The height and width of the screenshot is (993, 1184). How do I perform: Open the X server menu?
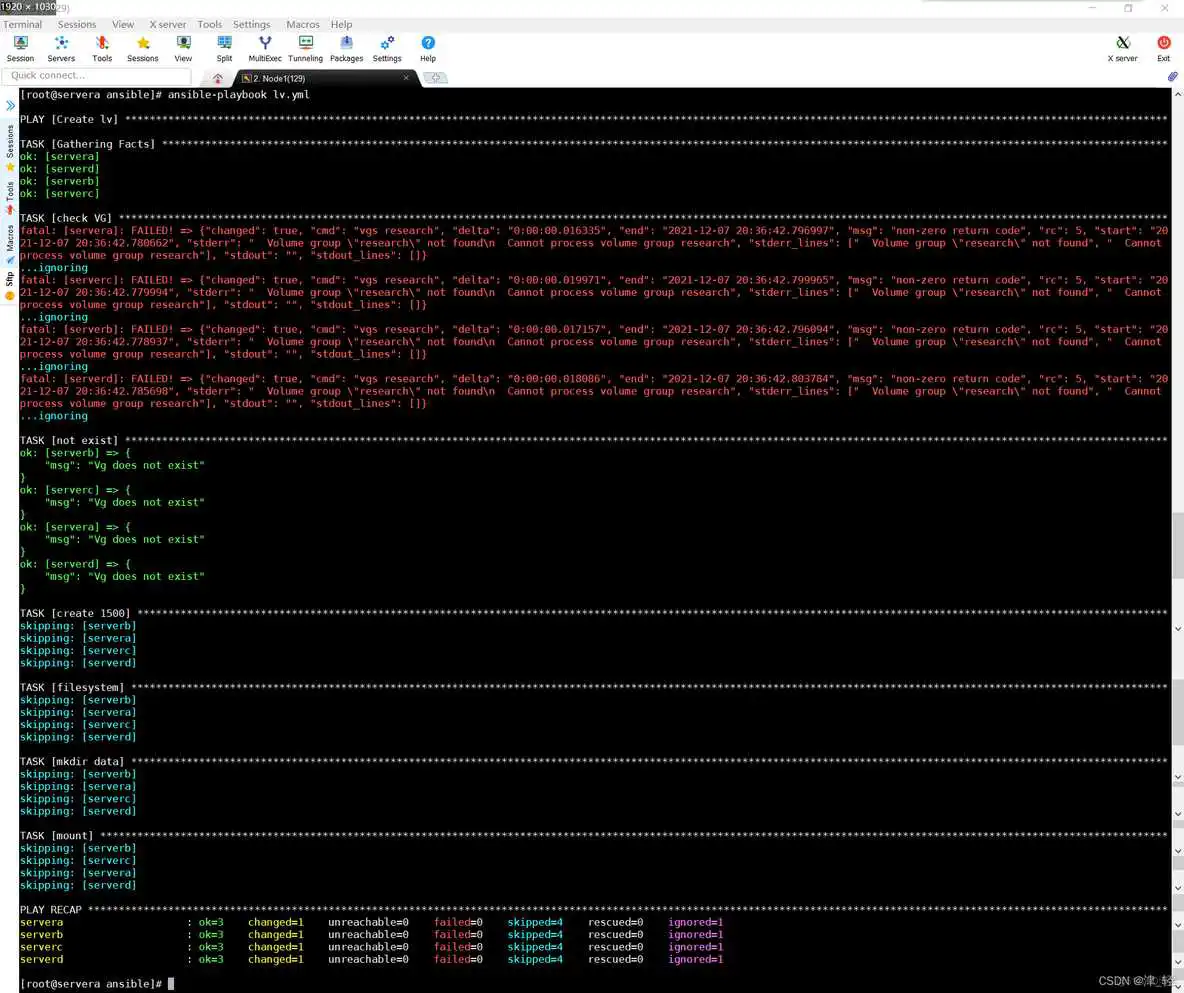point(168,24)
